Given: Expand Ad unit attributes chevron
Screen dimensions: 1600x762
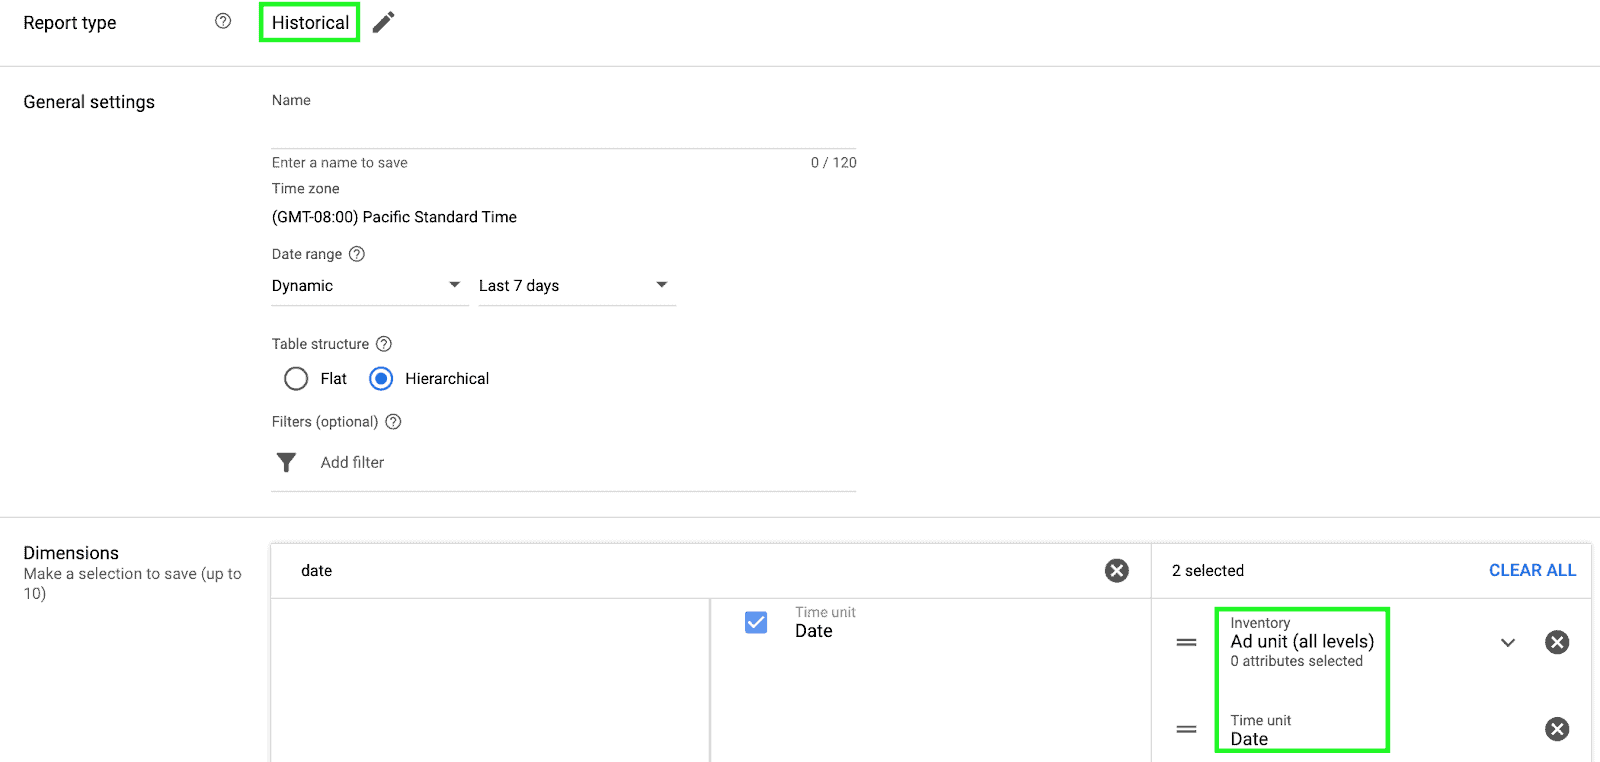Looking at the screenshot, I should (1508, 642).
